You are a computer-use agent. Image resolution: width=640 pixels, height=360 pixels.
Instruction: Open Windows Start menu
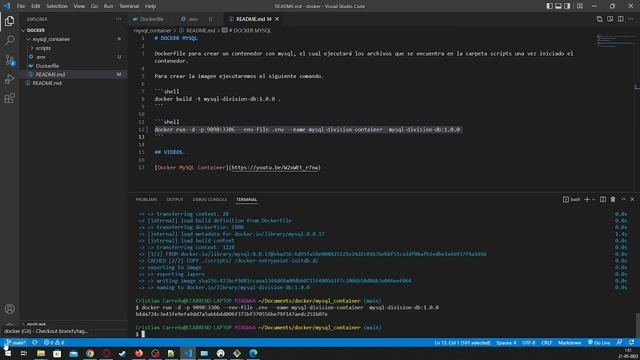point(8,353)
